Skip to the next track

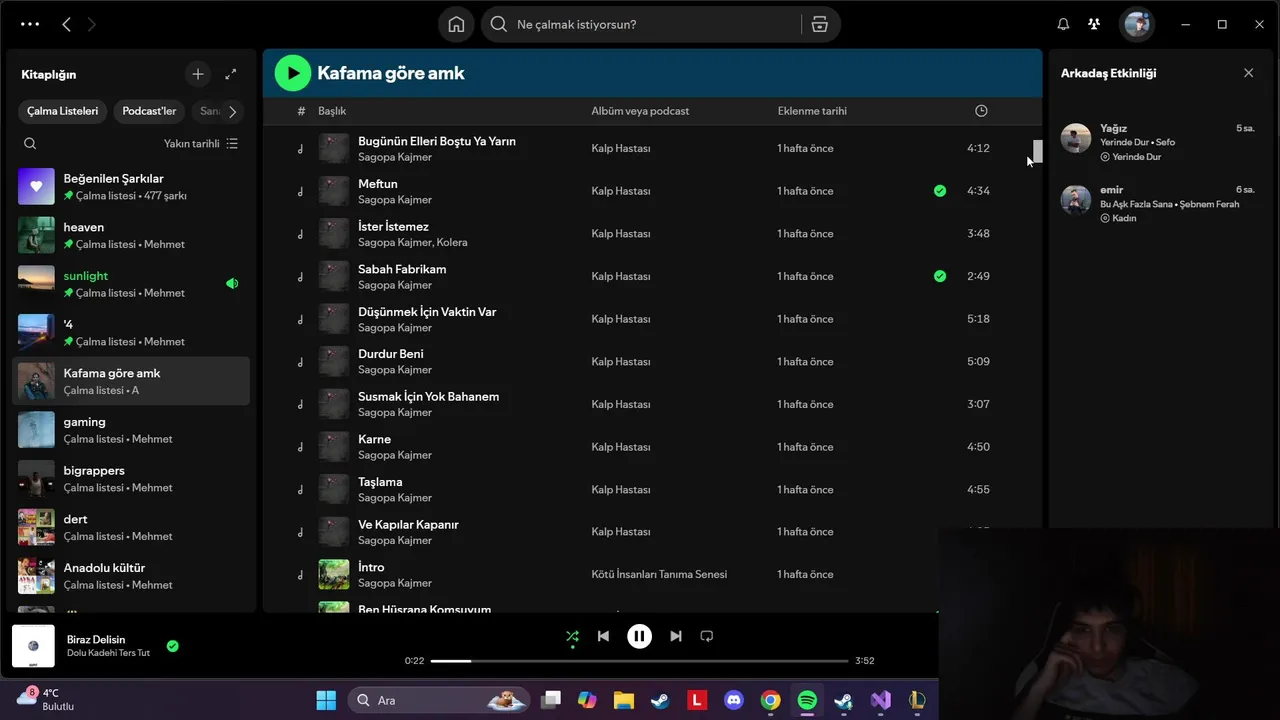[x=676, y=636]
